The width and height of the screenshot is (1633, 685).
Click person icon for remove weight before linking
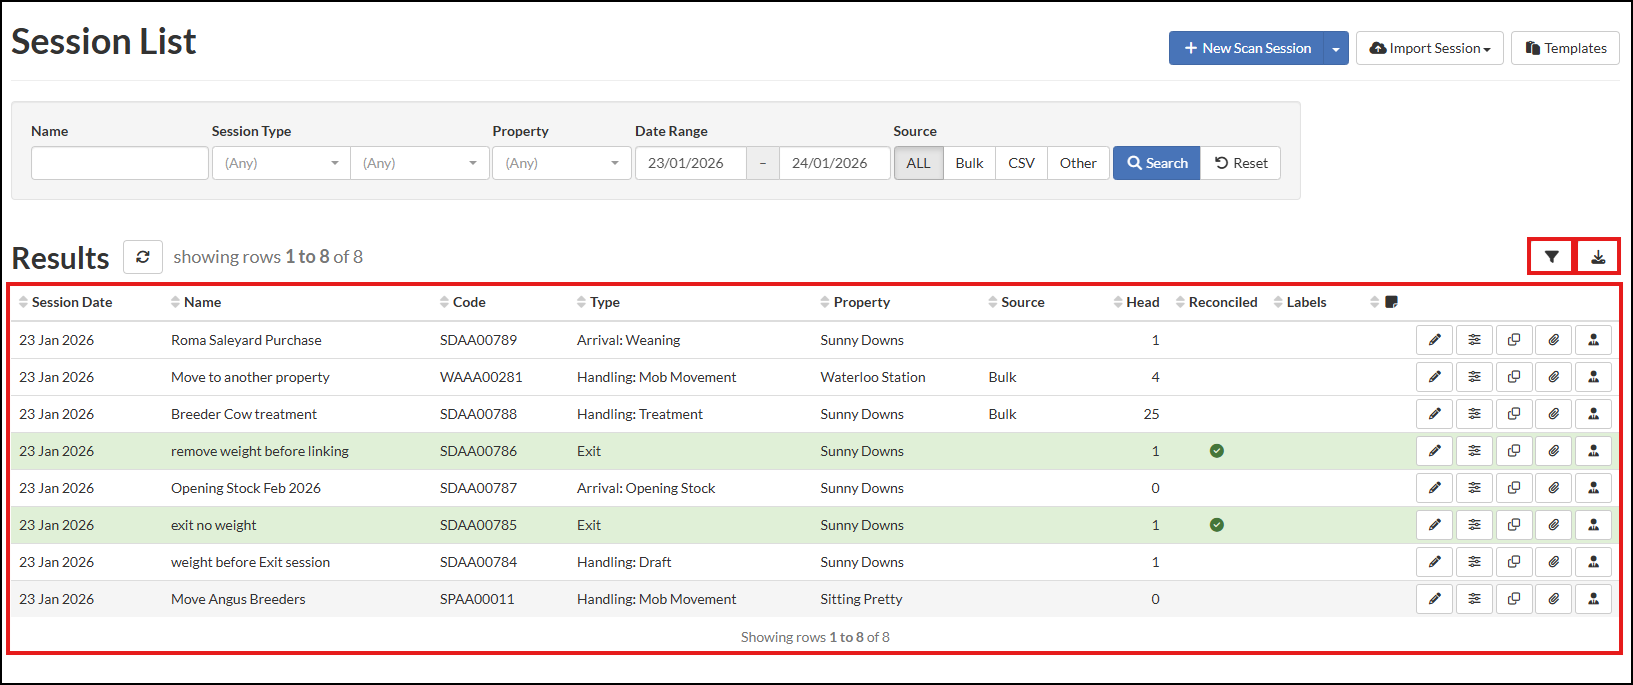pos(1593,451)
